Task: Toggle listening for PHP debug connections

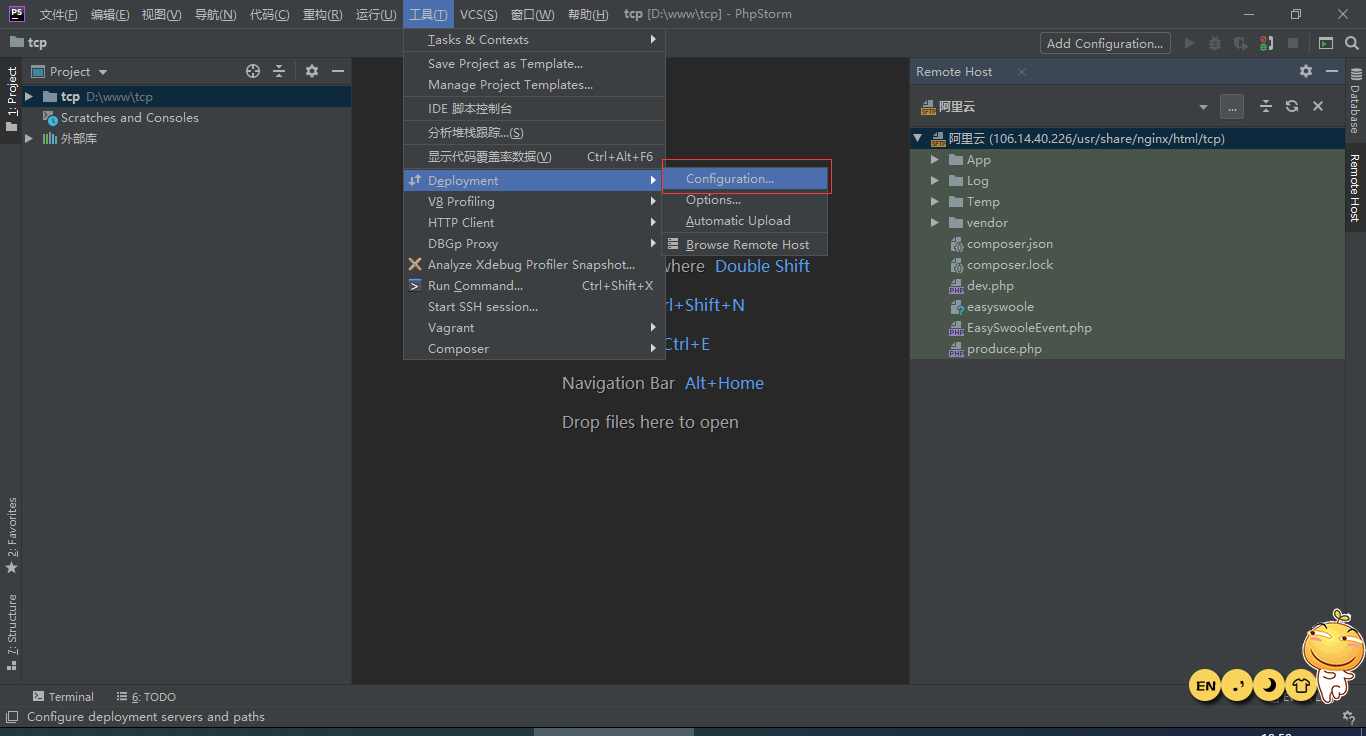Action: pos(1267,43)
